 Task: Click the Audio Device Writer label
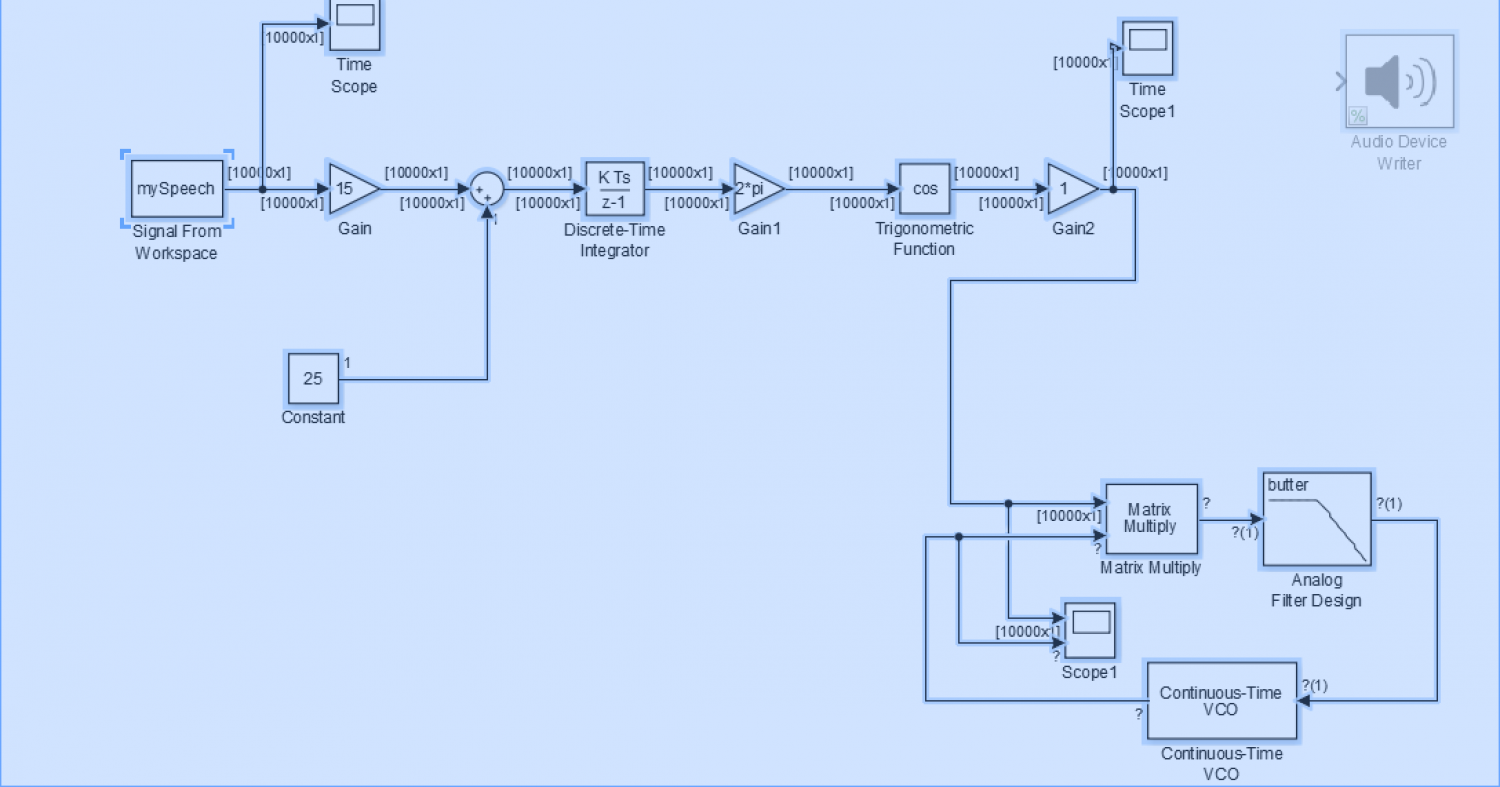(x=1399, y=152)
